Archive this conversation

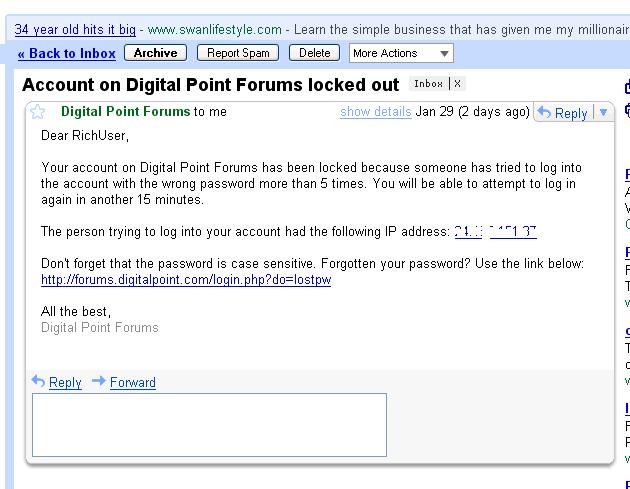[155, 53]
